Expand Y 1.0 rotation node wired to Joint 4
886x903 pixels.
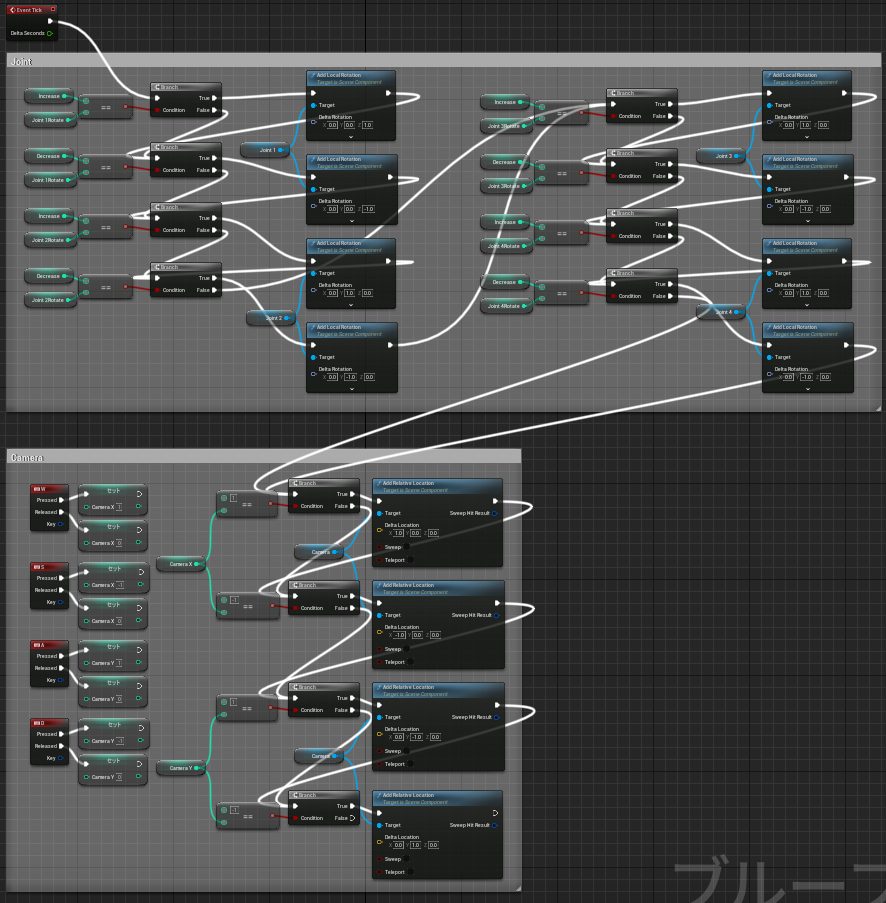coord(807,305)
